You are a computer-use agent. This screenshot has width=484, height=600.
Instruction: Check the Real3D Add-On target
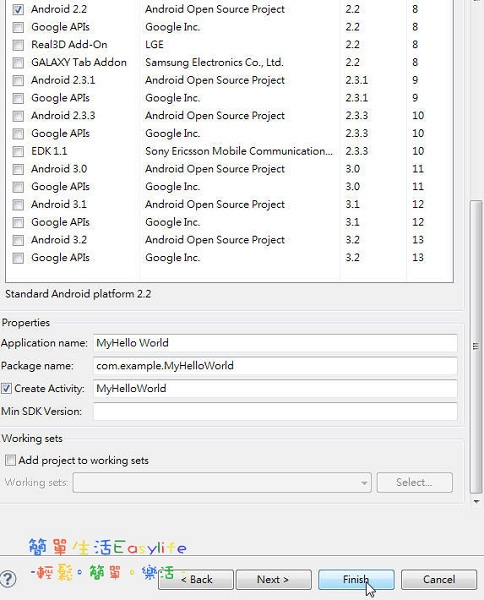[18, 45]
